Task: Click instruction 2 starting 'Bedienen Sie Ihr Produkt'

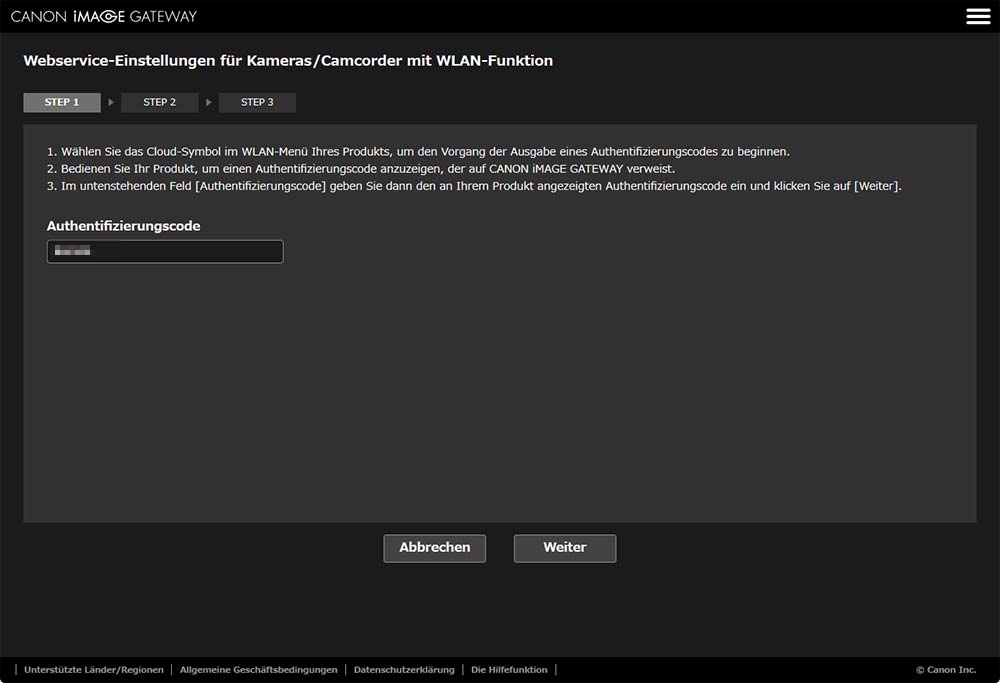Action: click(x=360, y=169)
